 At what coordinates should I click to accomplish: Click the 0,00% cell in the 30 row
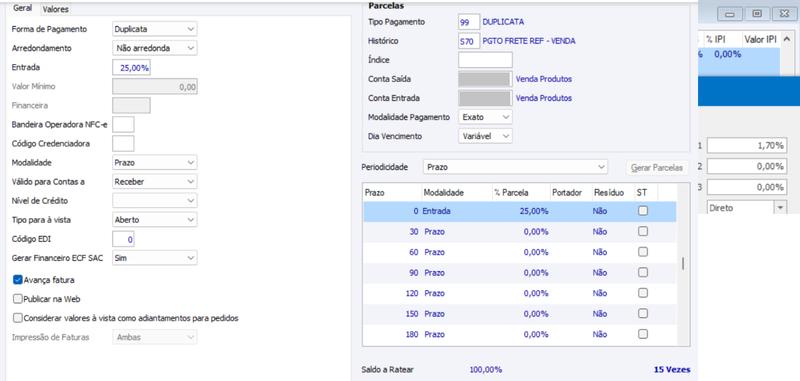[x=521, y=232]
